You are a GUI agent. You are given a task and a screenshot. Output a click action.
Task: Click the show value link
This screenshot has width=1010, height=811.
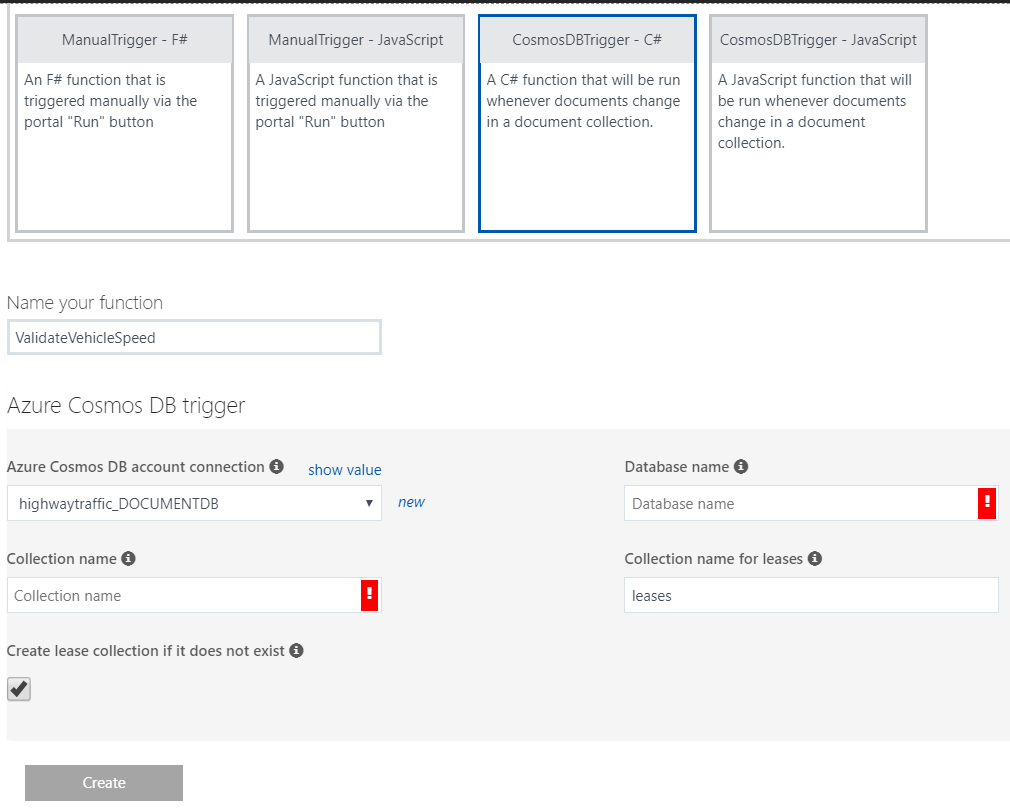[x=345, y=470]
